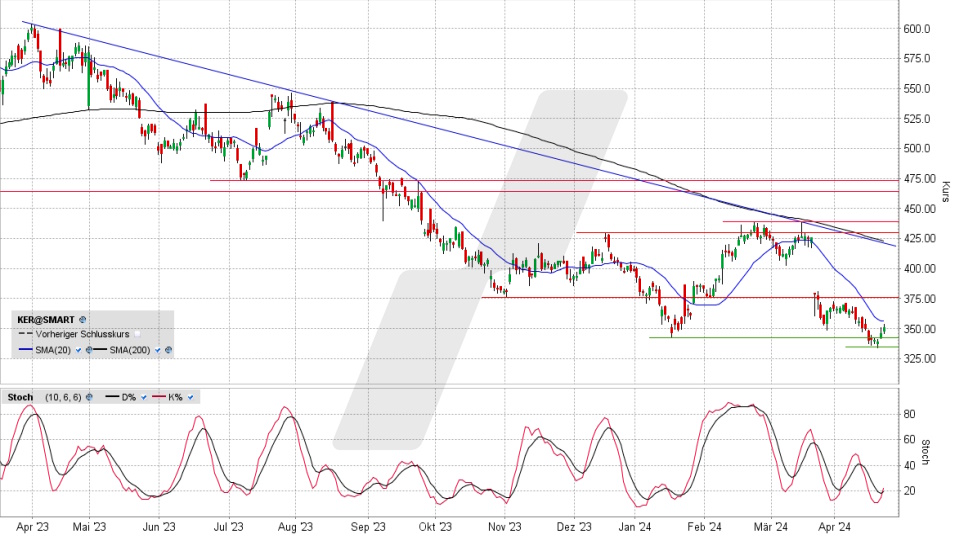The image size is (960, 540).
Task: Click the Jan '24 date label
Action: tap(635, 527)
